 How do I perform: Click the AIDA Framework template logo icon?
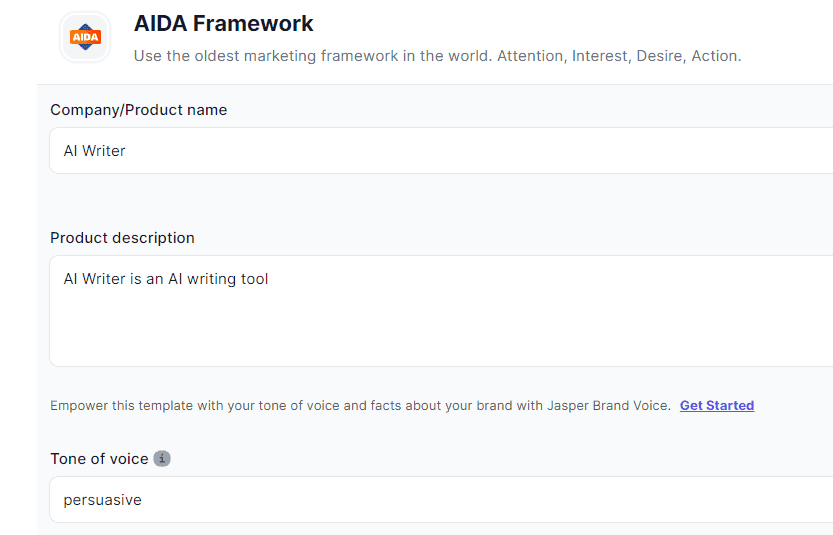click(85, 37)
